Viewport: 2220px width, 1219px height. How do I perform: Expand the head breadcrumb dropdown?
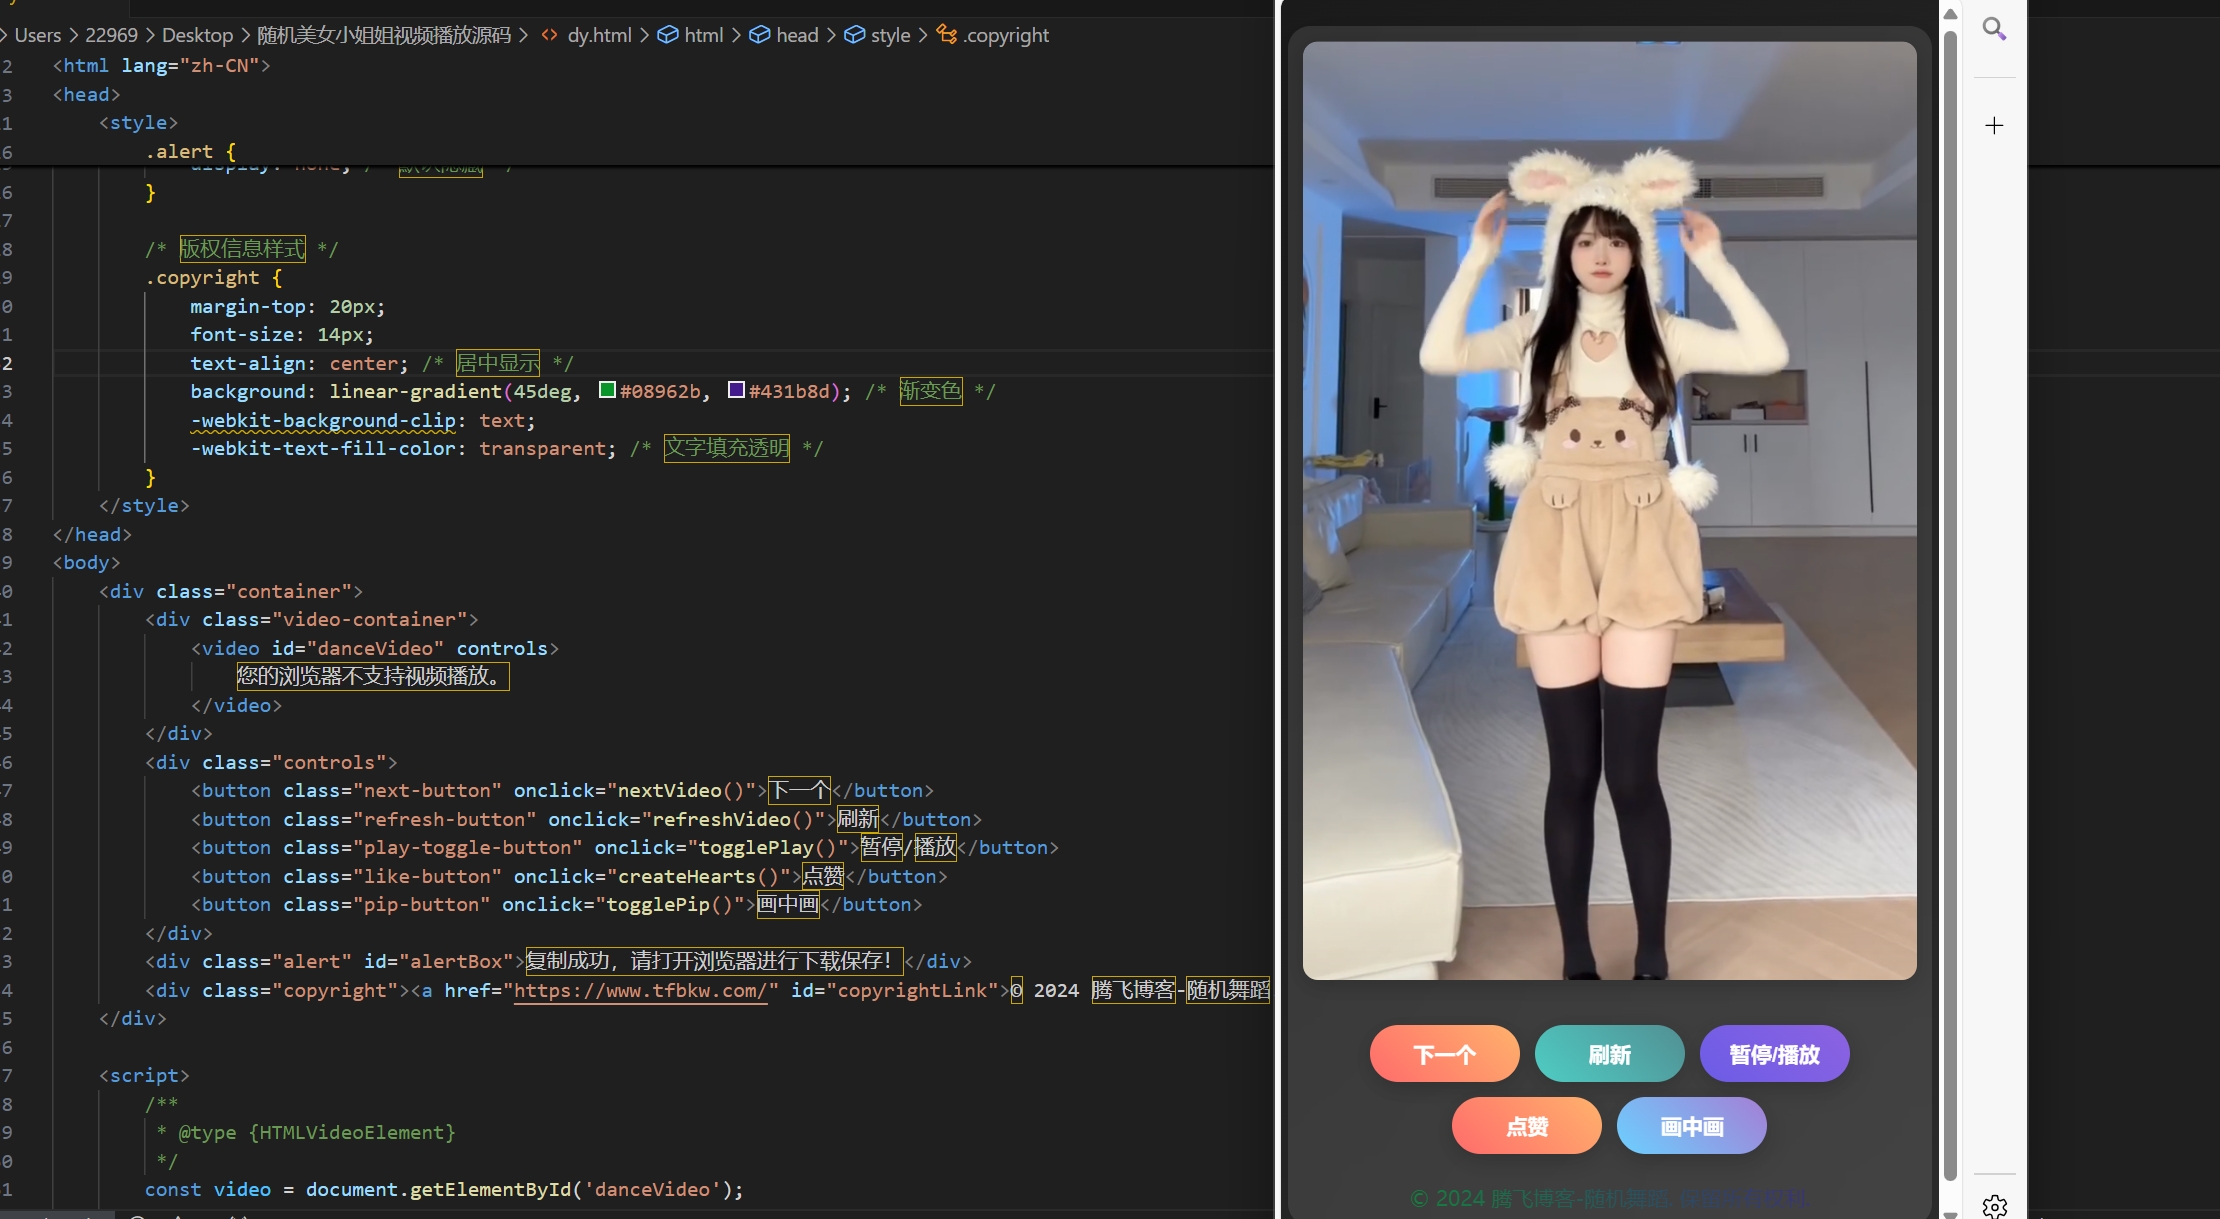[797, 35]
